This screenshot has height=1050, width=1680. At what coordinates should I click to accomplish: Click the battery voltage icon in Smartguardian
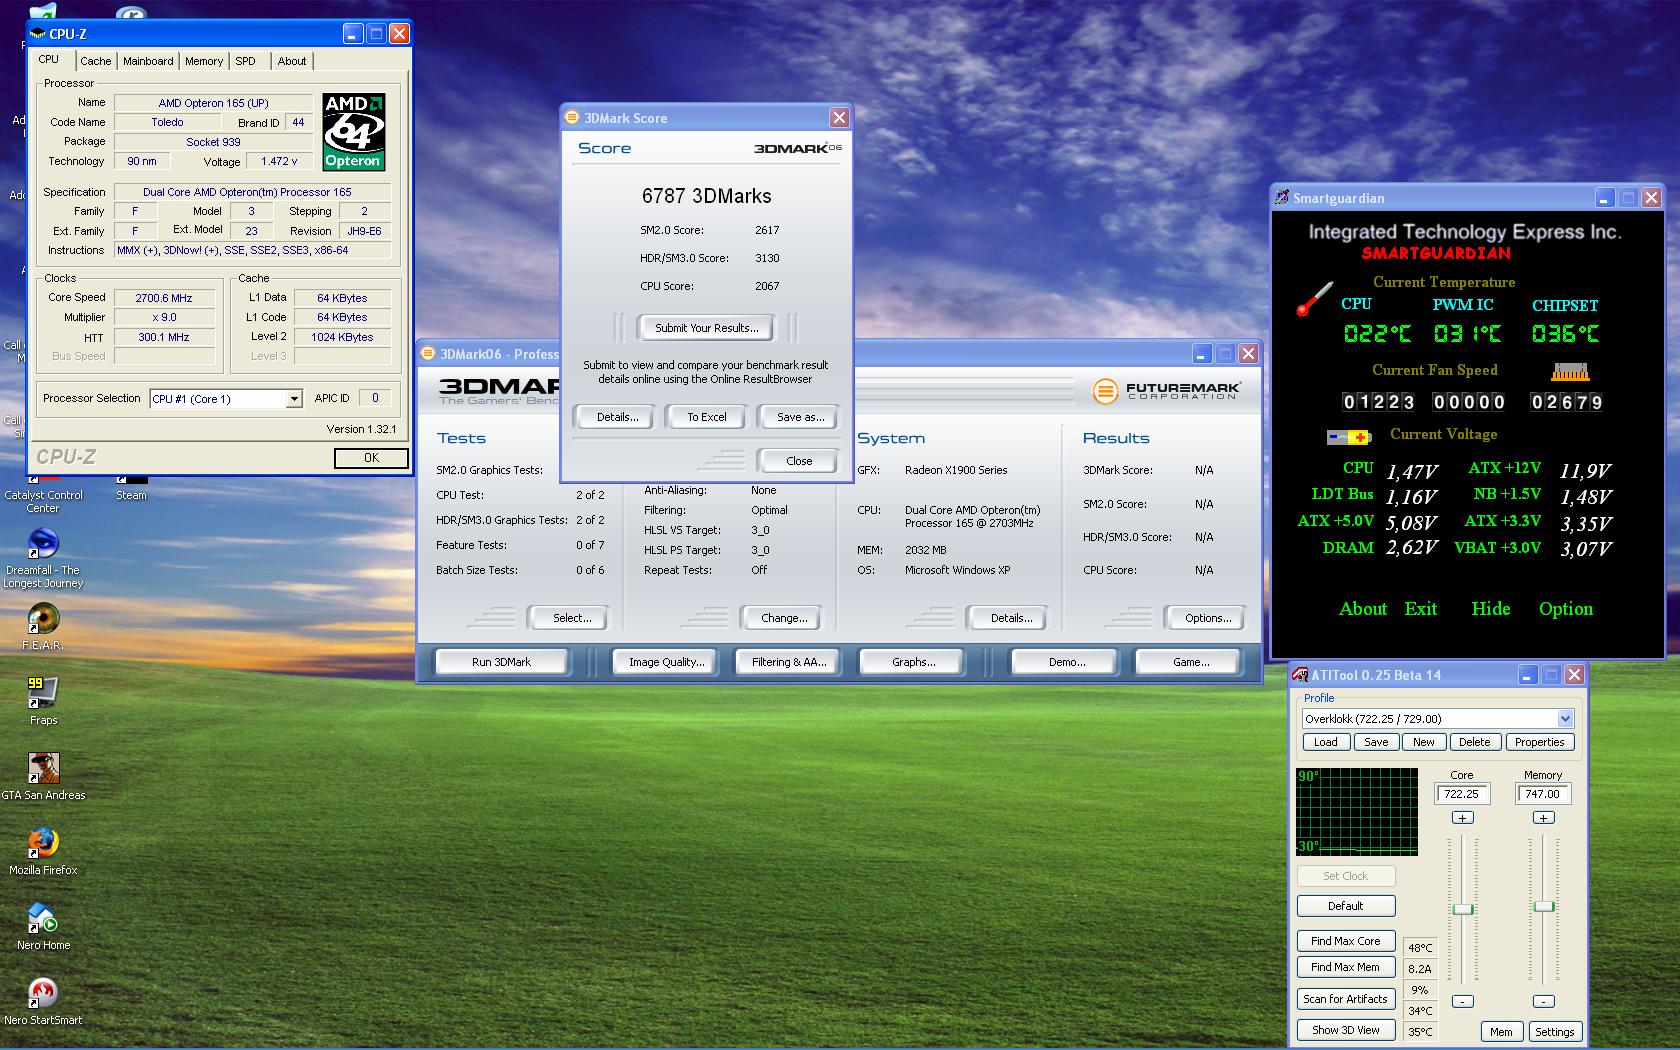(x=1349, y=437)
